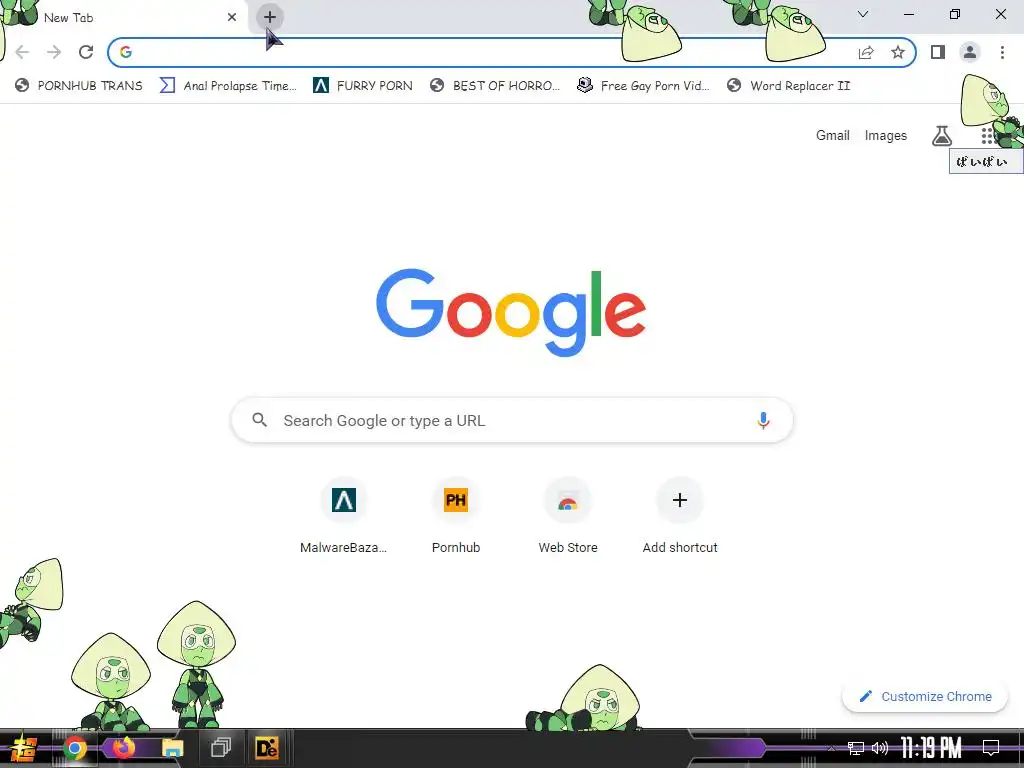Bookmark this tab with the star icon
The width and height of the screenshot is (1024, 768).
(898, 52)
